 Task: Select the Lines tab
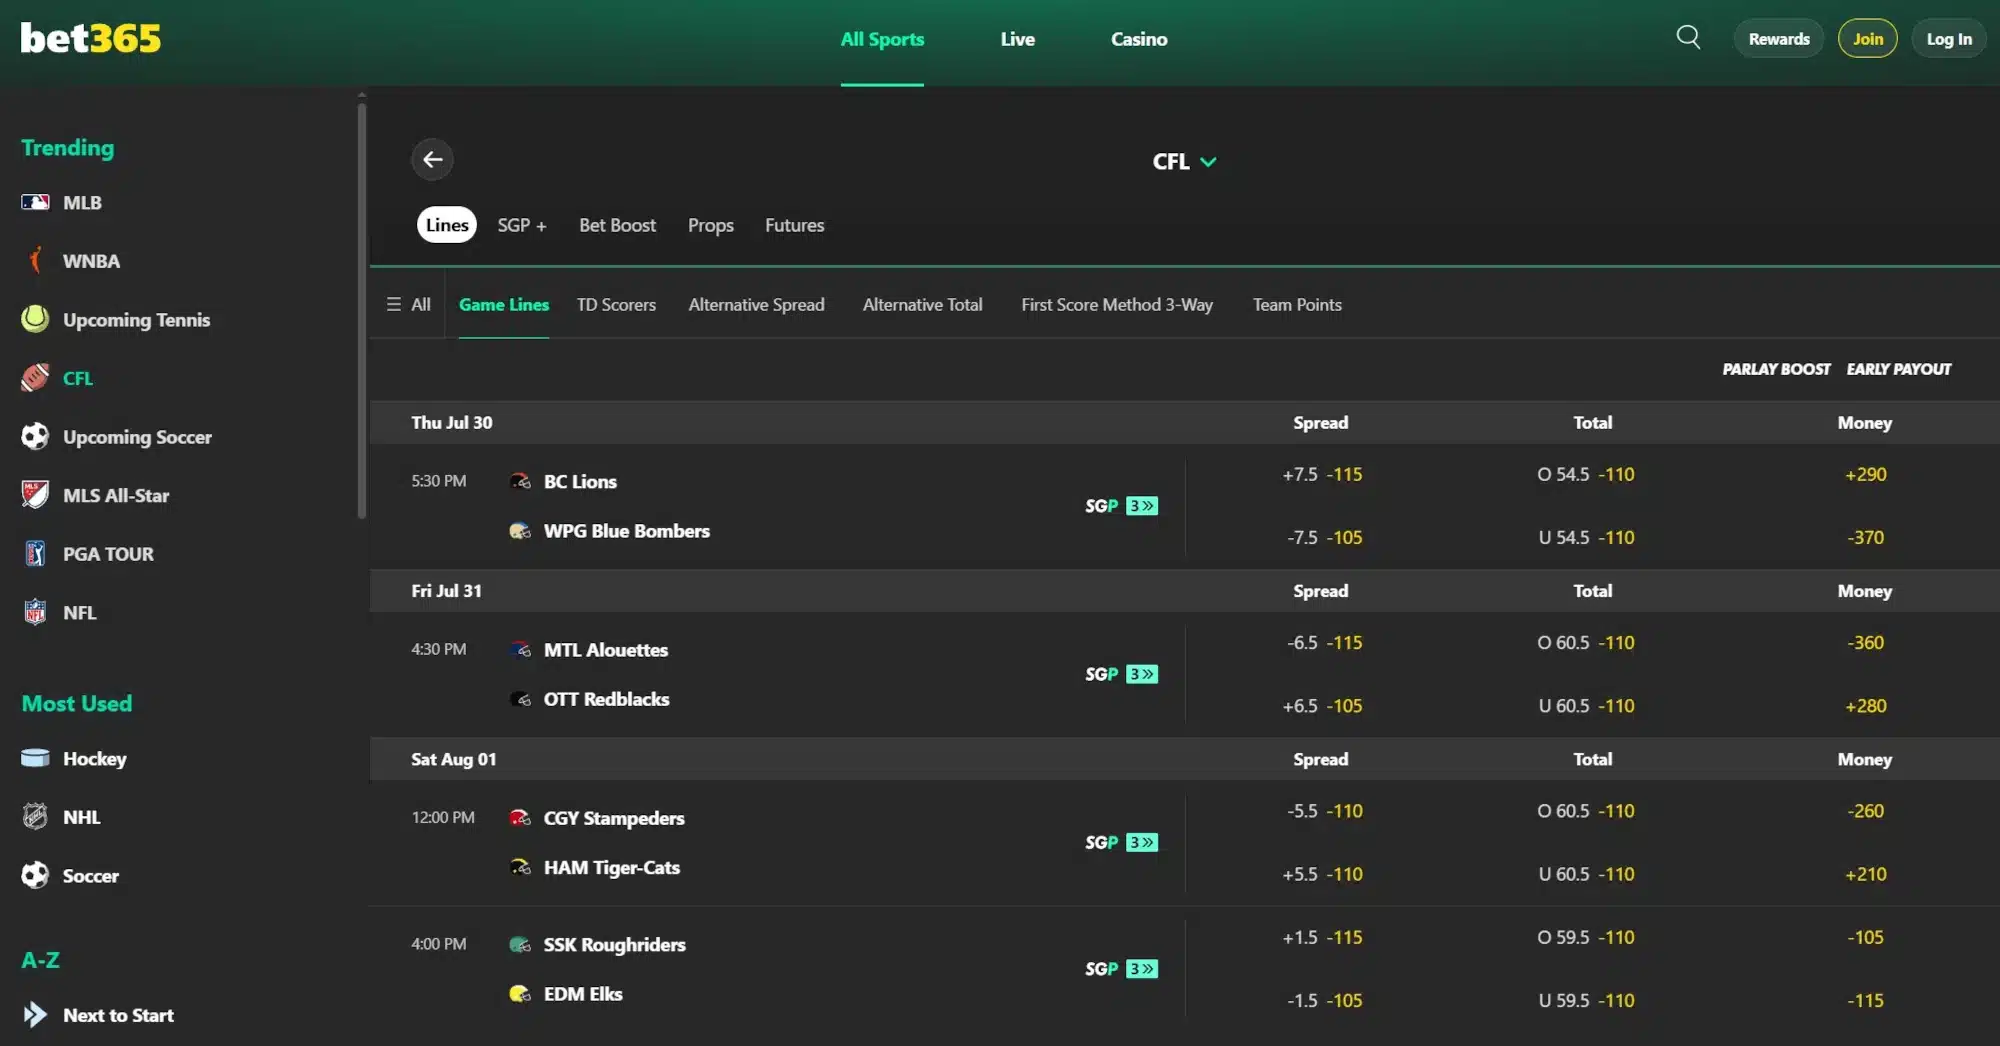coord(447,225)
